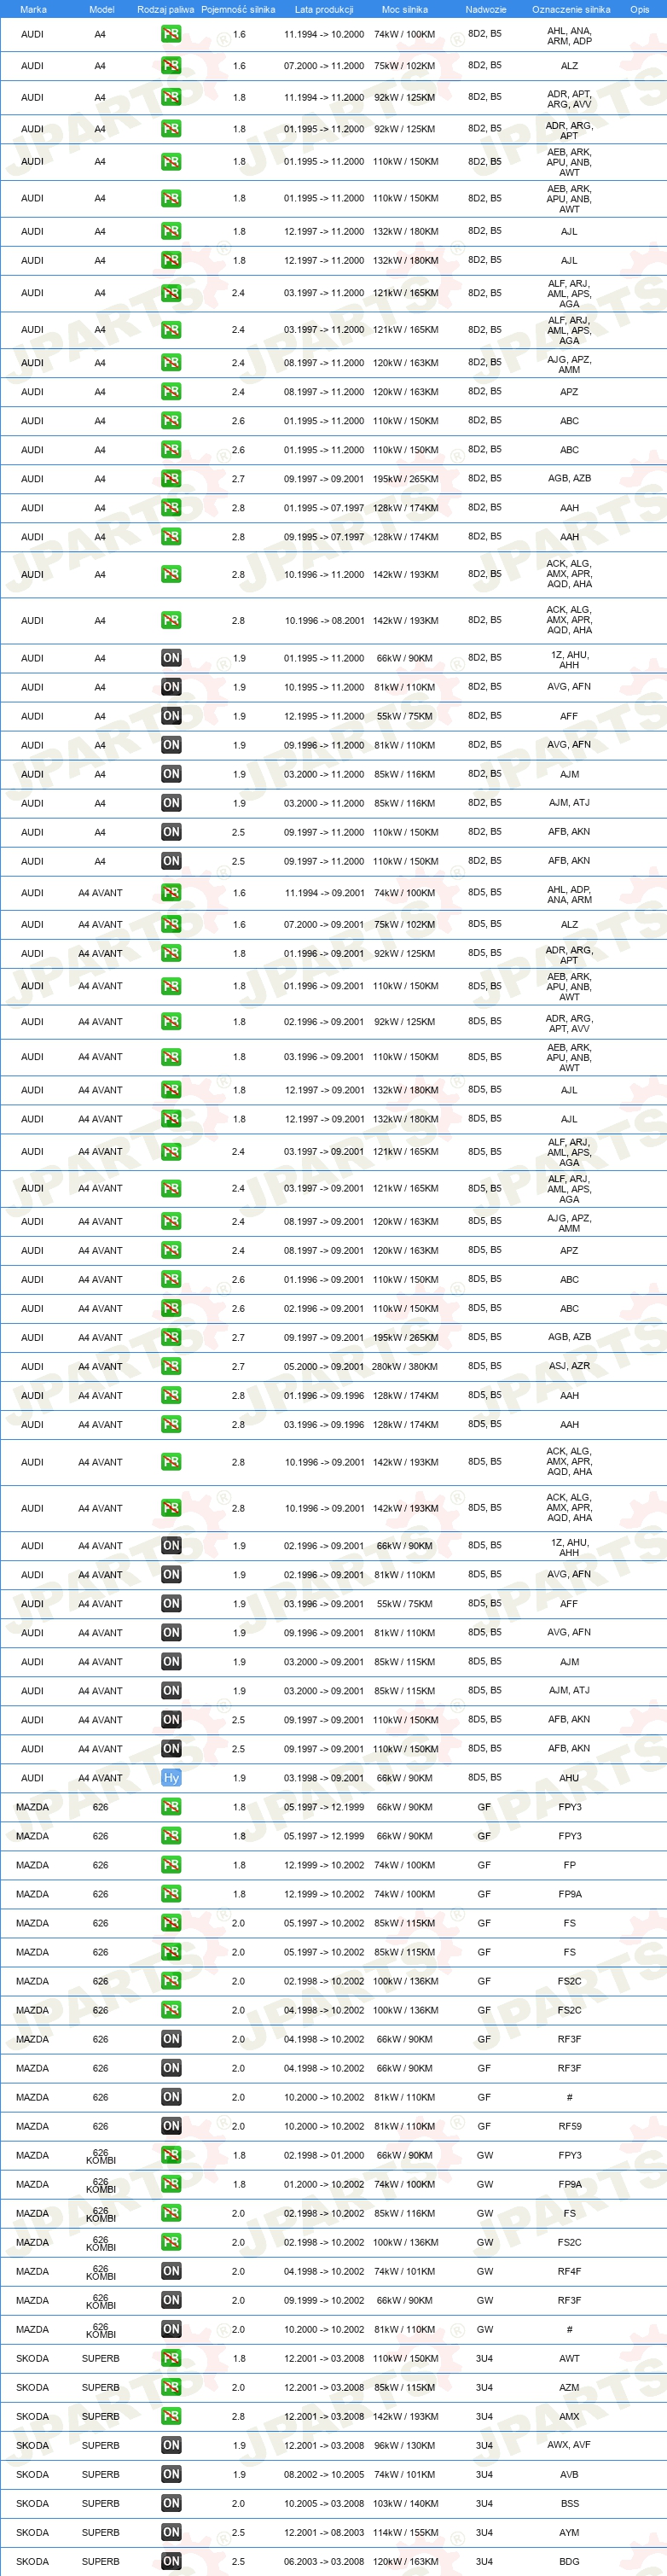This screenshot has width=667, height=2576.
Task: Click the Lata produkcji column header
Action: click(x=324, y=9)
